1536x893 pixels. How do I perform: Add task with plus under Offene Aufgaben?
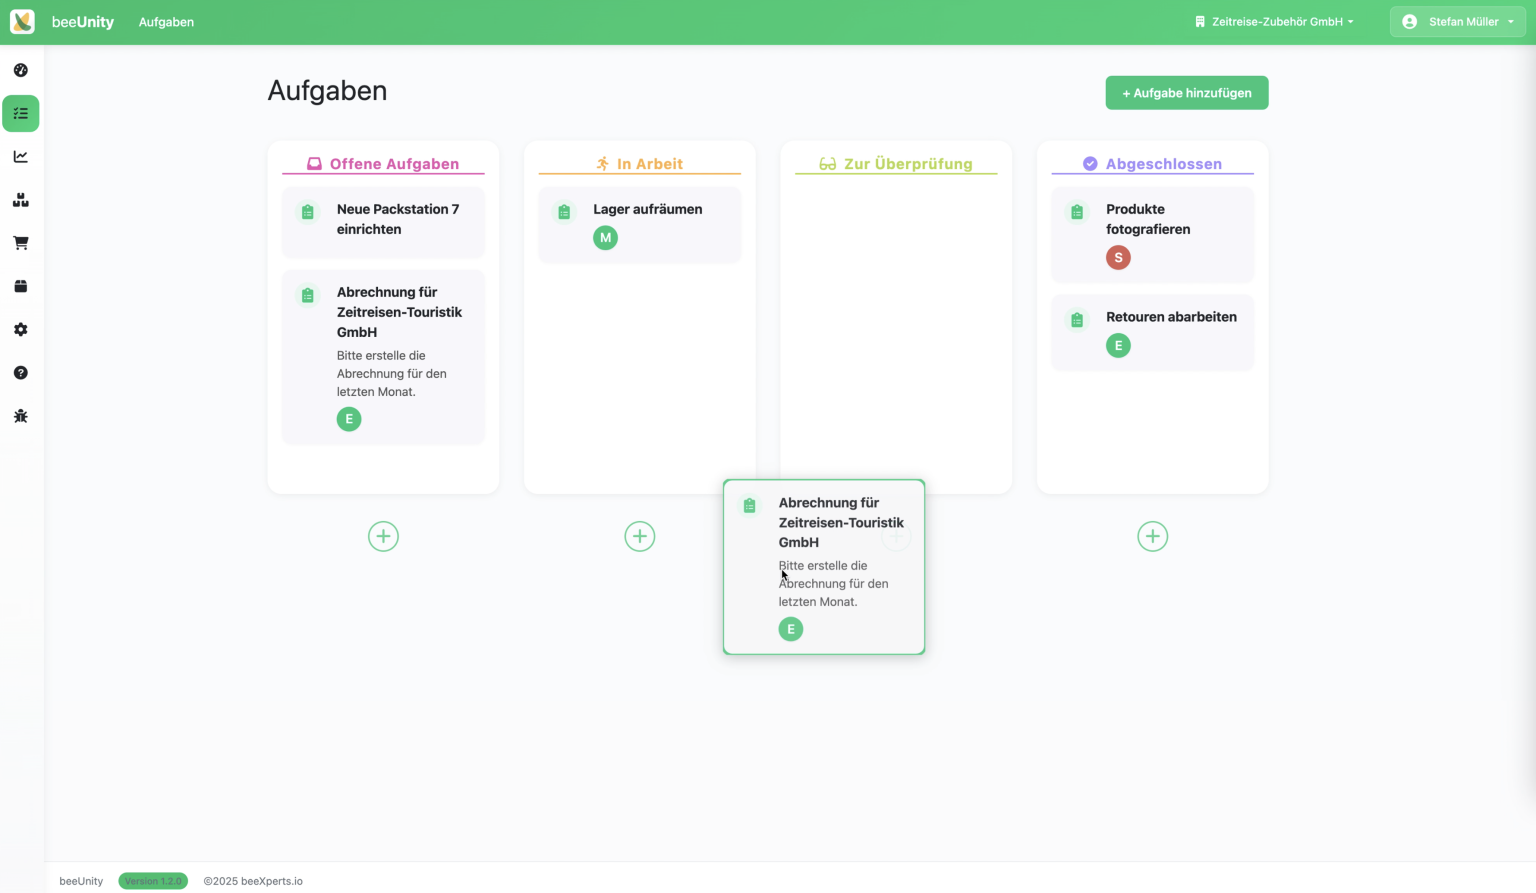[x=383, y=536]
